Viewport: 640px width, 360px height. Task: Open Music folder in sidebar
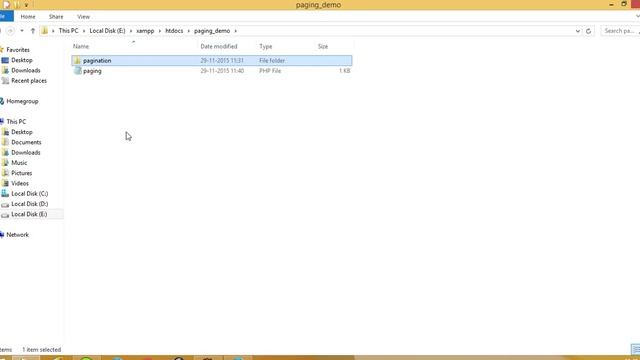19,162
